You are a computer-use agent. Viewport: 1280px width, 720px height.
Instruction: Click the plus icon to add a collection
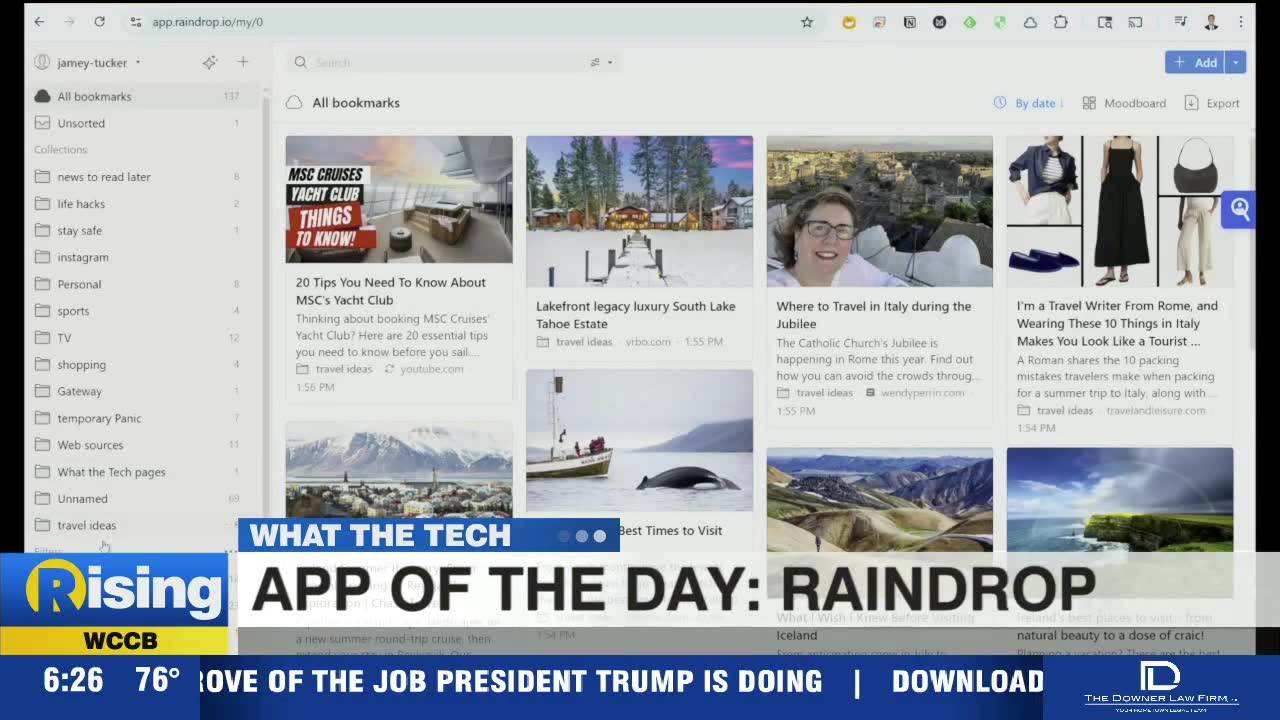coord(243,62)
